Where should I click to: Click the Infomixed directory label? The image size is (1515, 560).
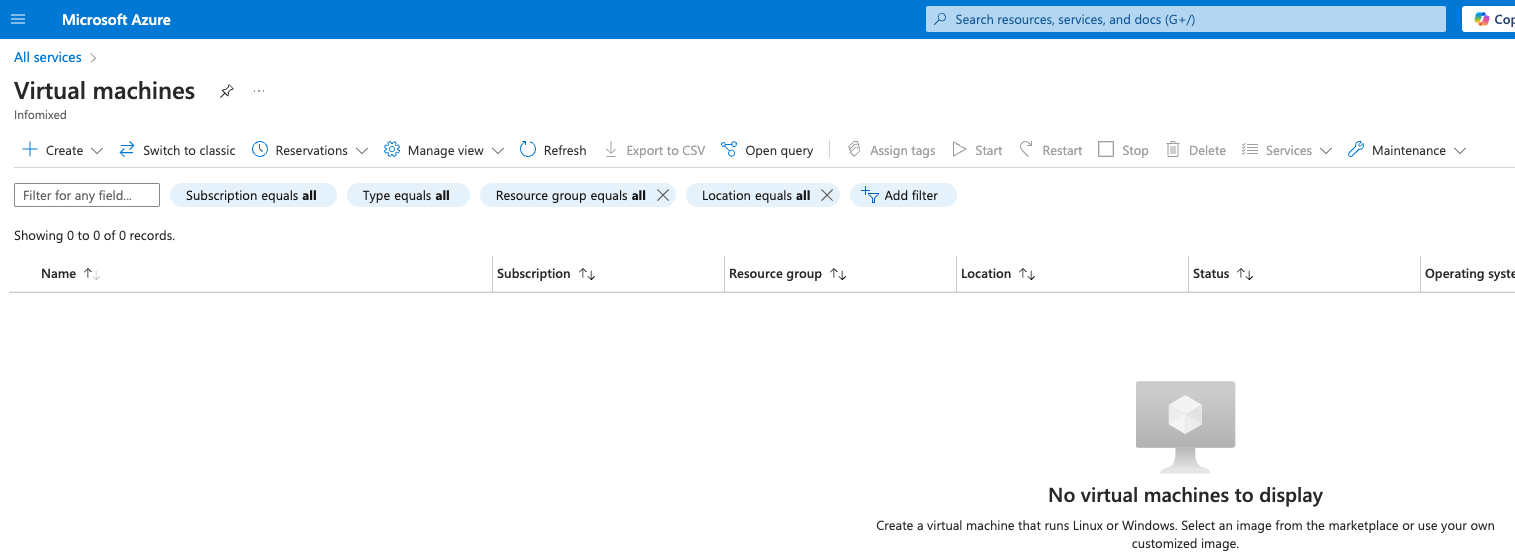click(40, 115)
